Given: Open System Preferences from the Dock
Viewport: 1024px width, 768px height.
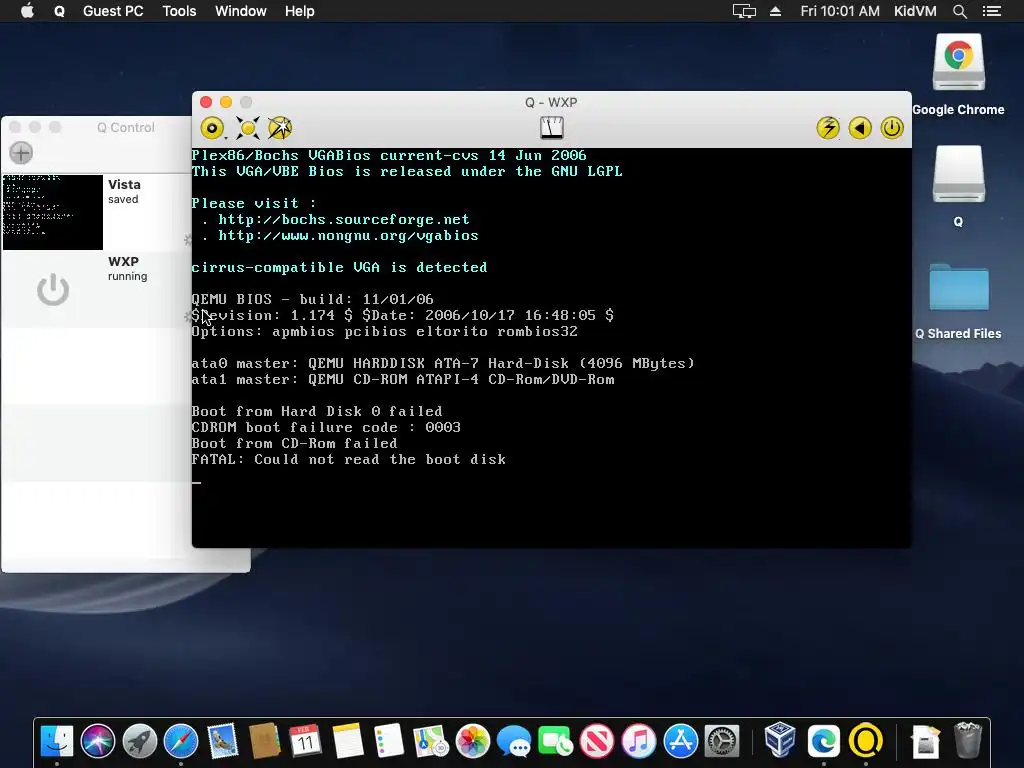Looking at the screenshot, I should tap(722, 742).
